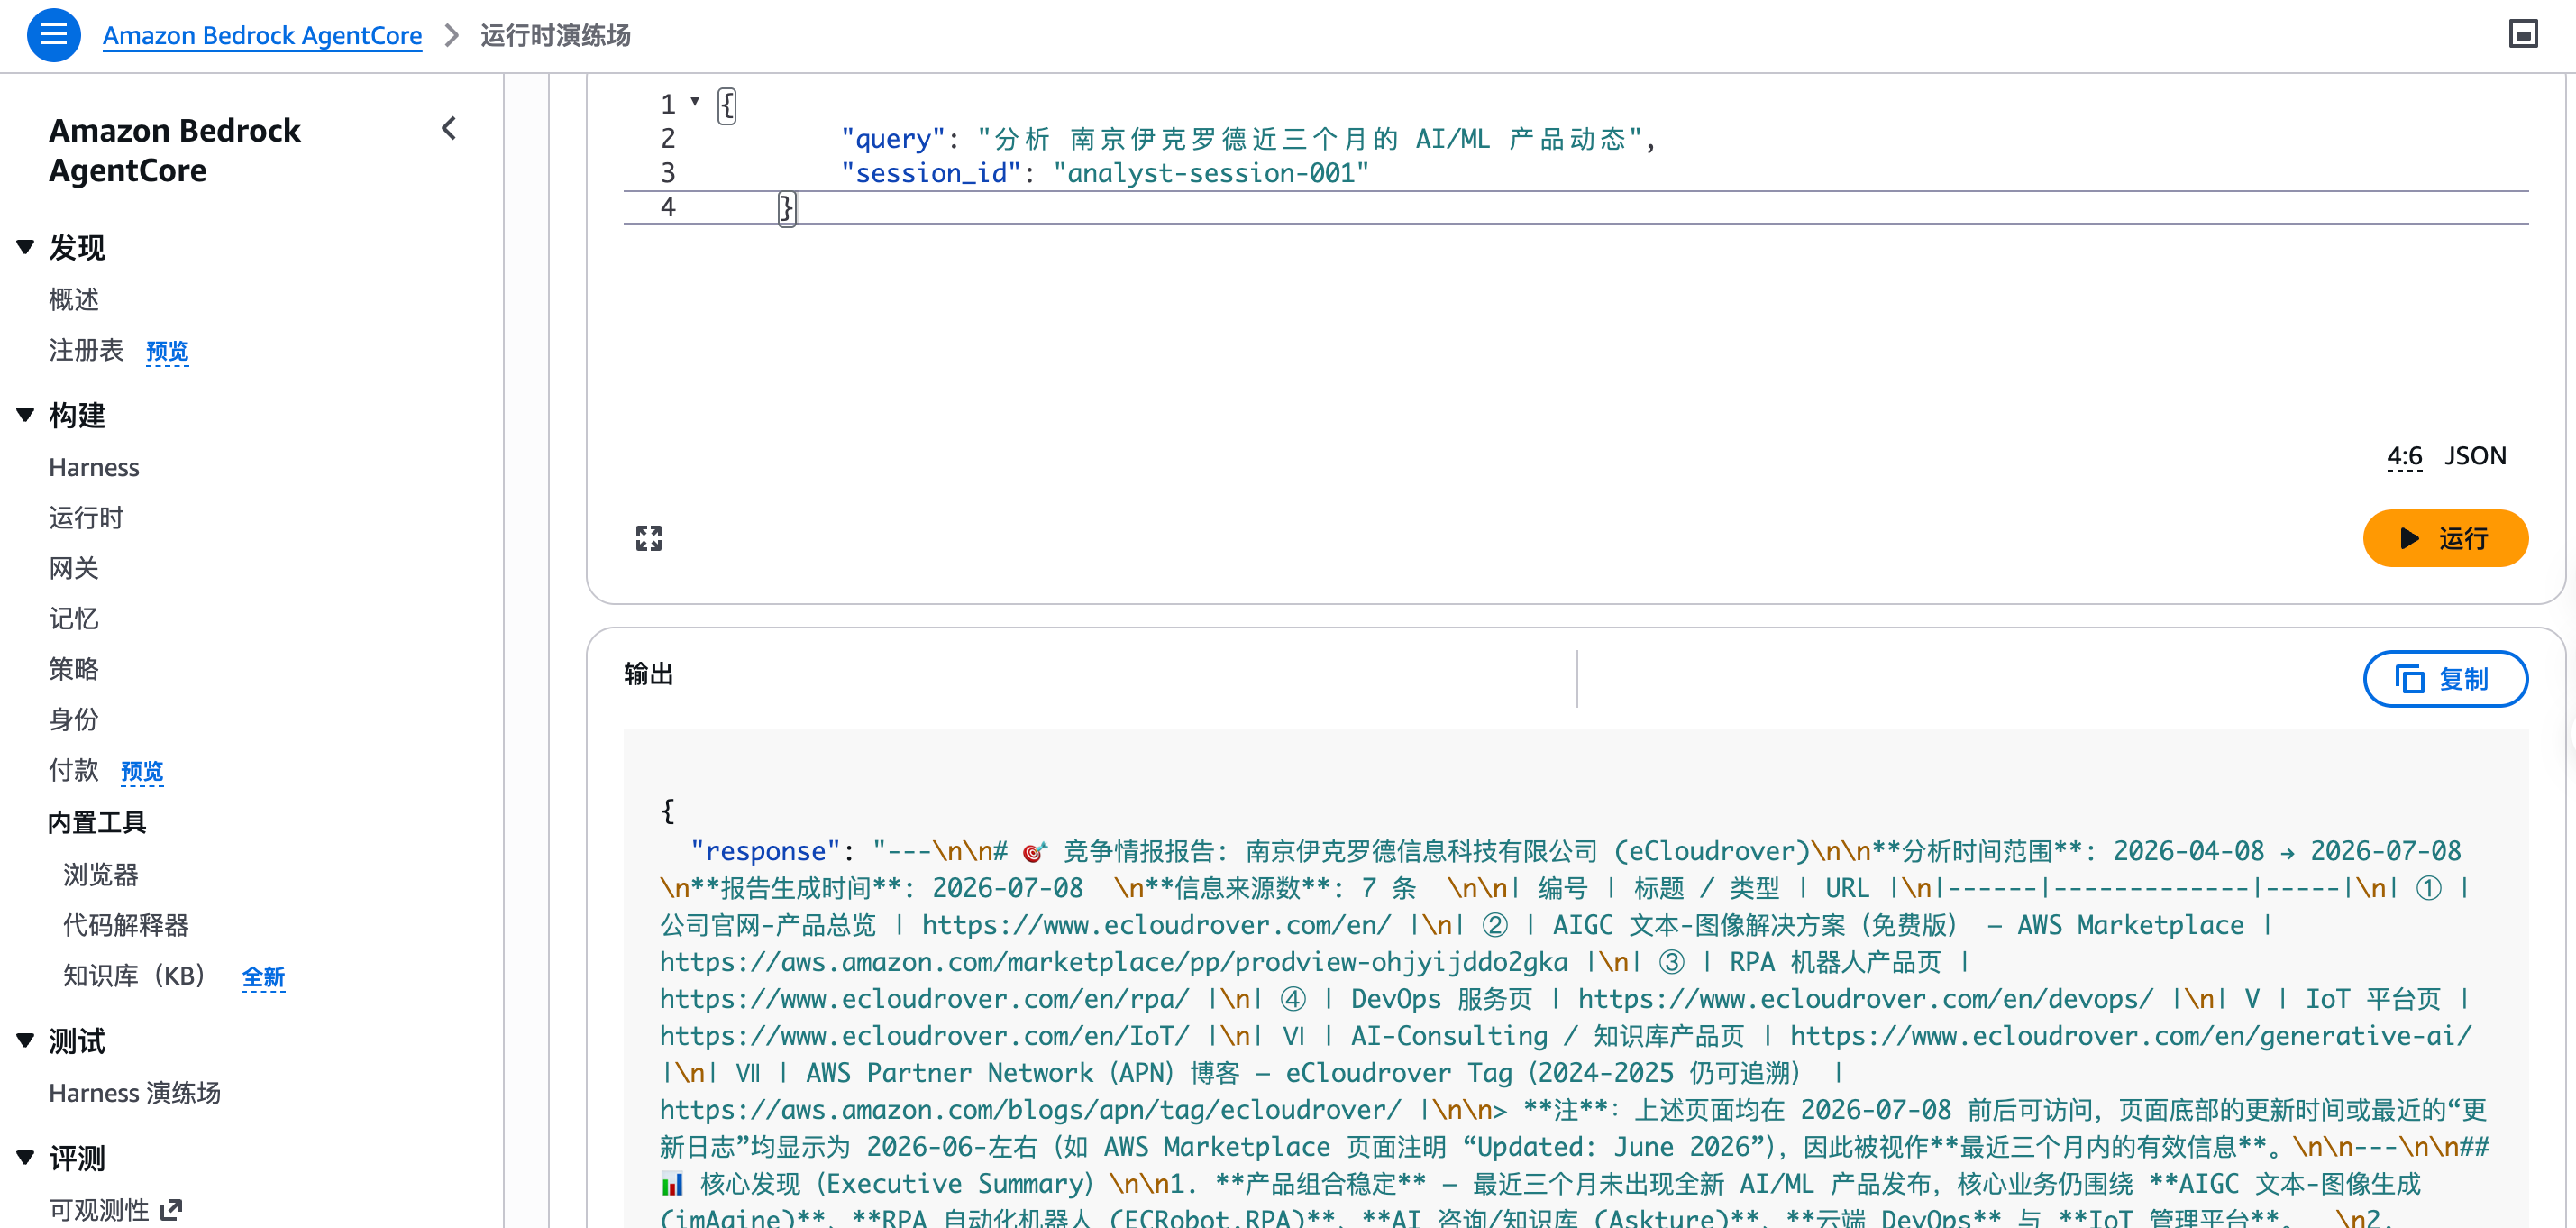Viewport: 2576px width, 1228px height.
Task: Collapse the 评测 section
Action: (26, 1157)
